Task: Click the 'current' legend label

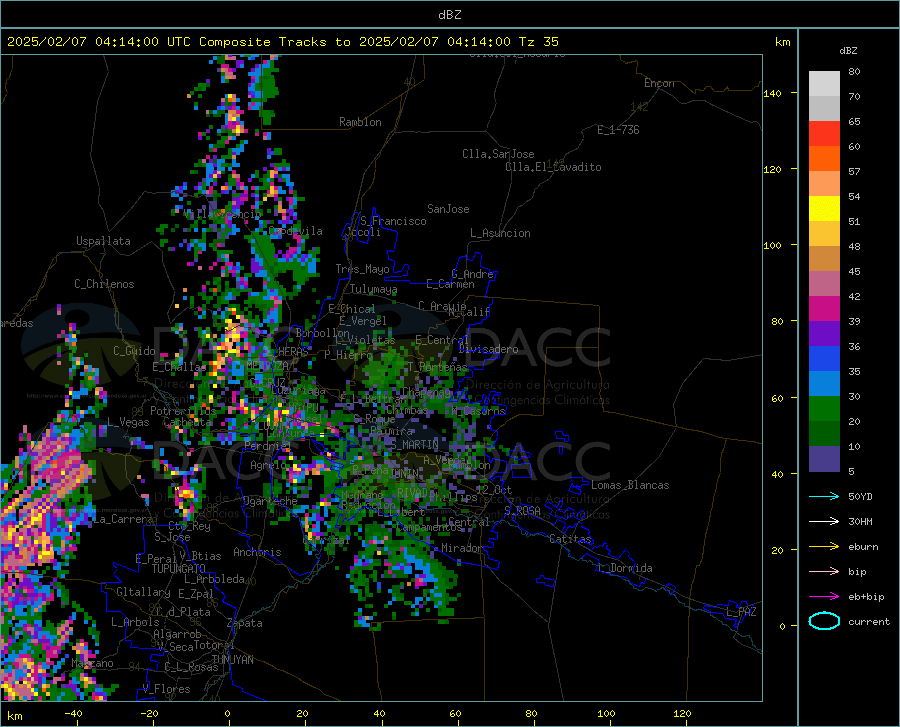Action: click(869, 621)
